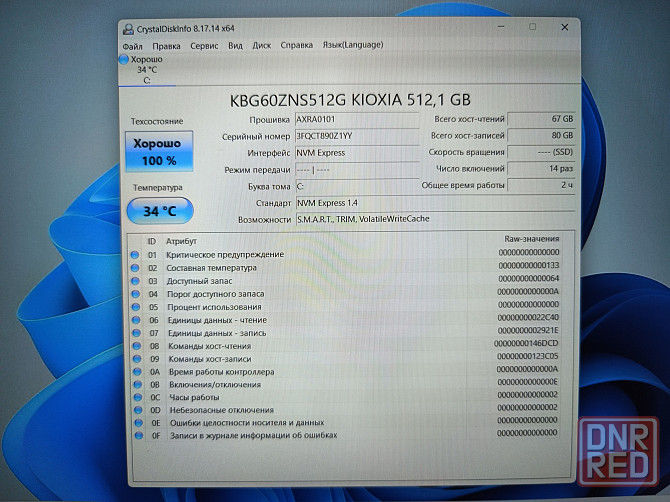
Task: Open the Справка menu
Action: pos(297,45)
